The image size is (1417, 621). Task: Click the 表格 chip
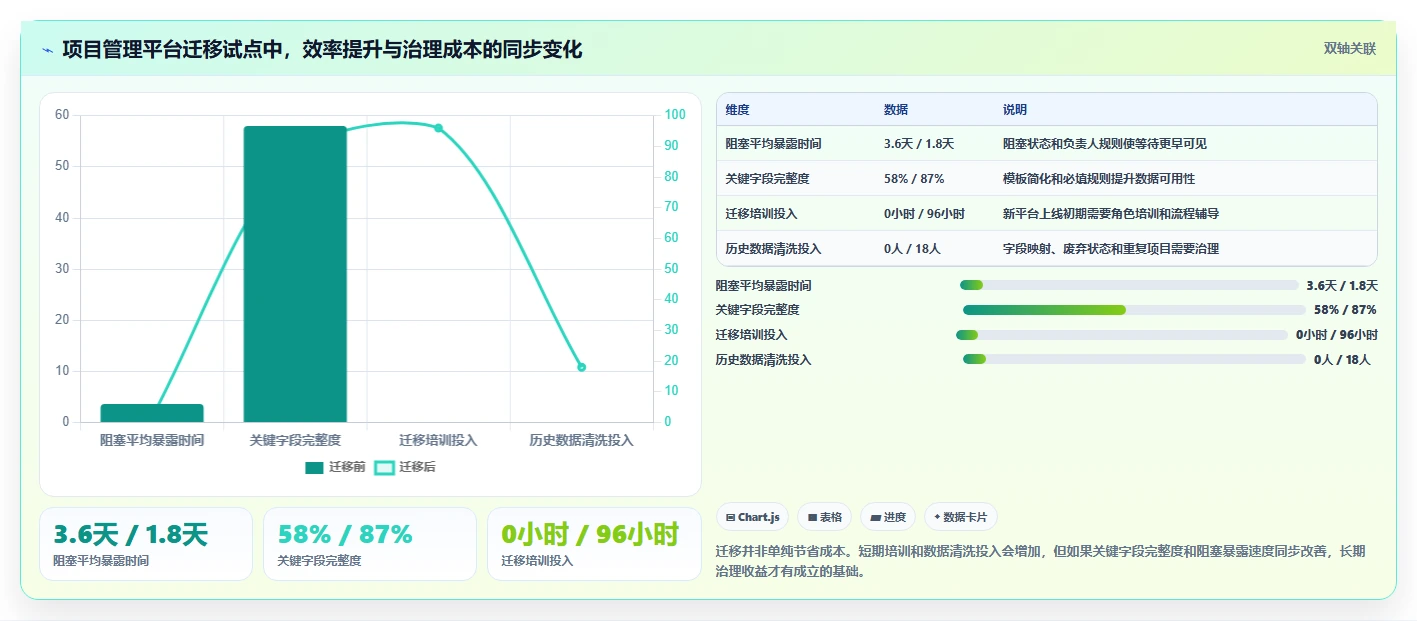[825, 517]
